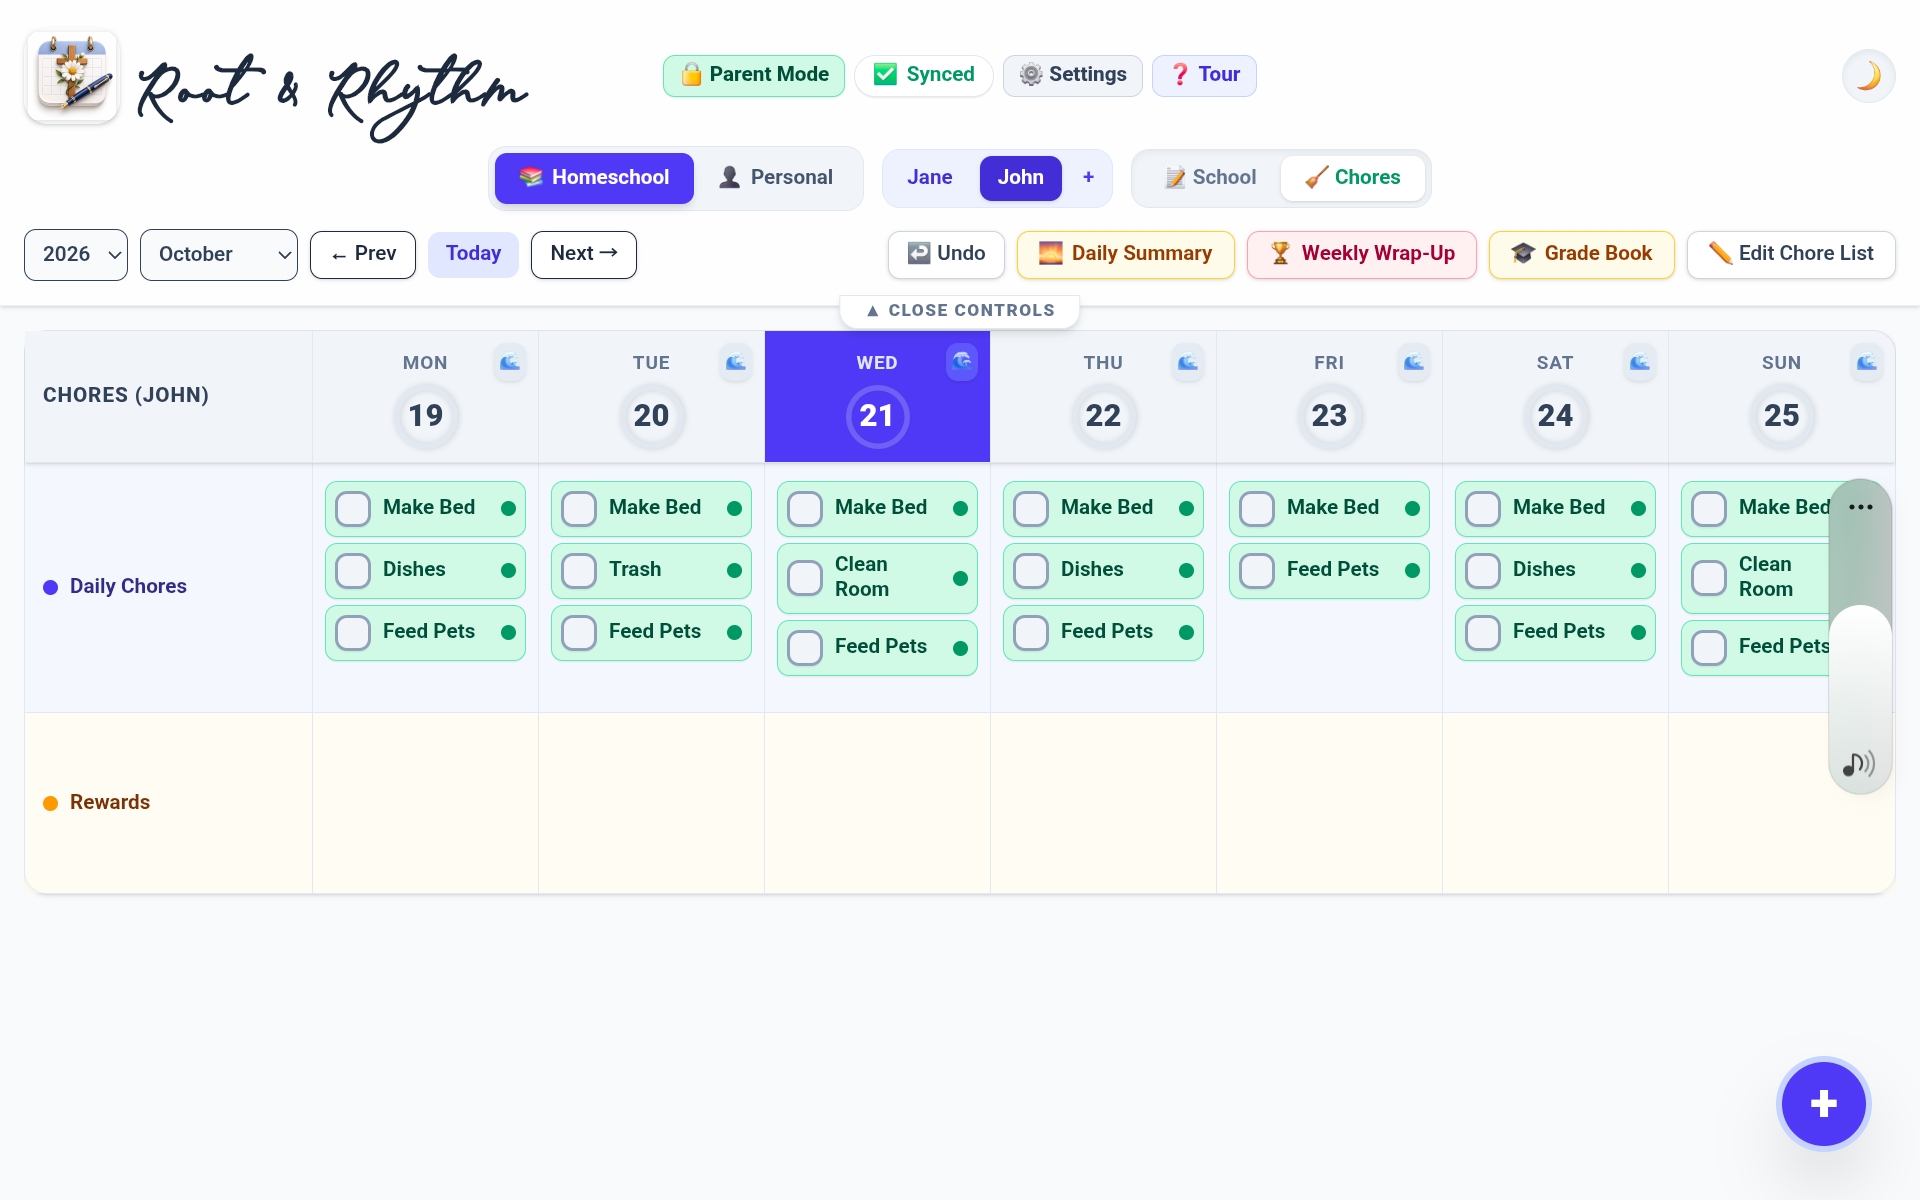Open the Grade Book
Screen dimensions: 1920x1200
(x=1582, y=254)
